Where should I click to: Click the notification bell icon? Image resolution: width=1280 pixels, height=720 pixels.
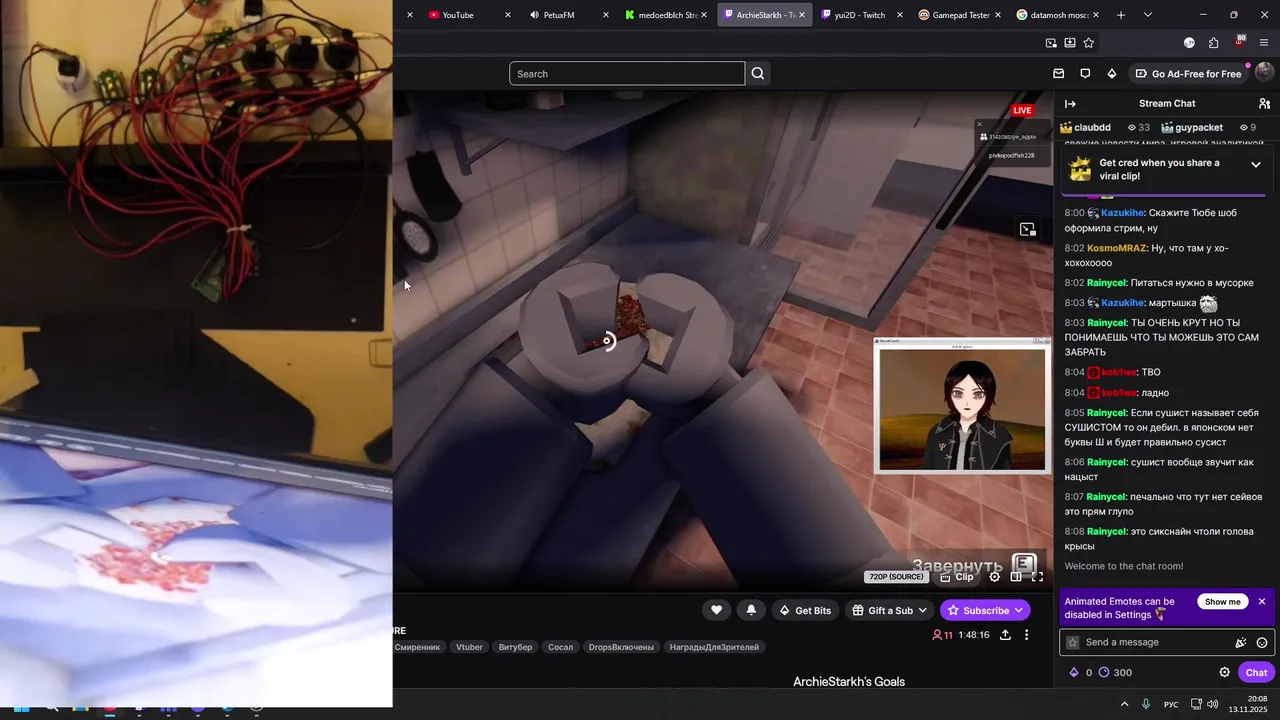click(x=751, y=610)
